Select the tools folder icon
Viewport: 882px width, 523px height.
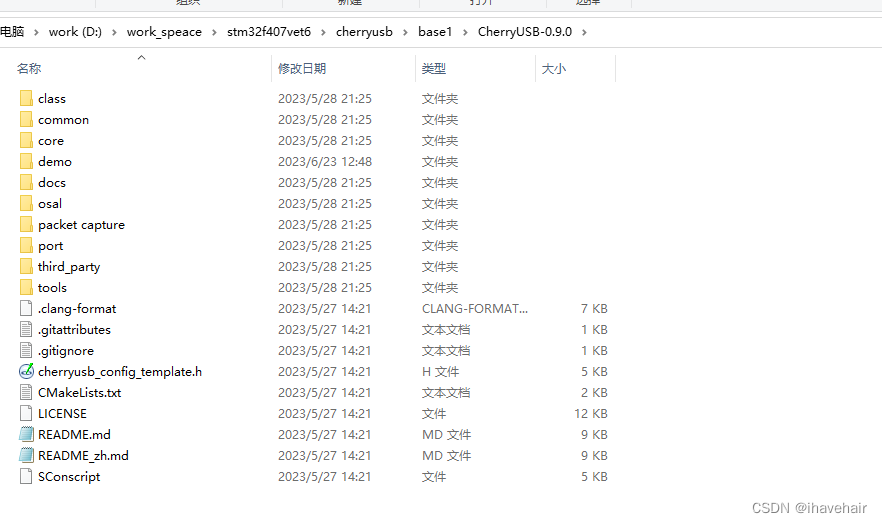tap(26, 287)
